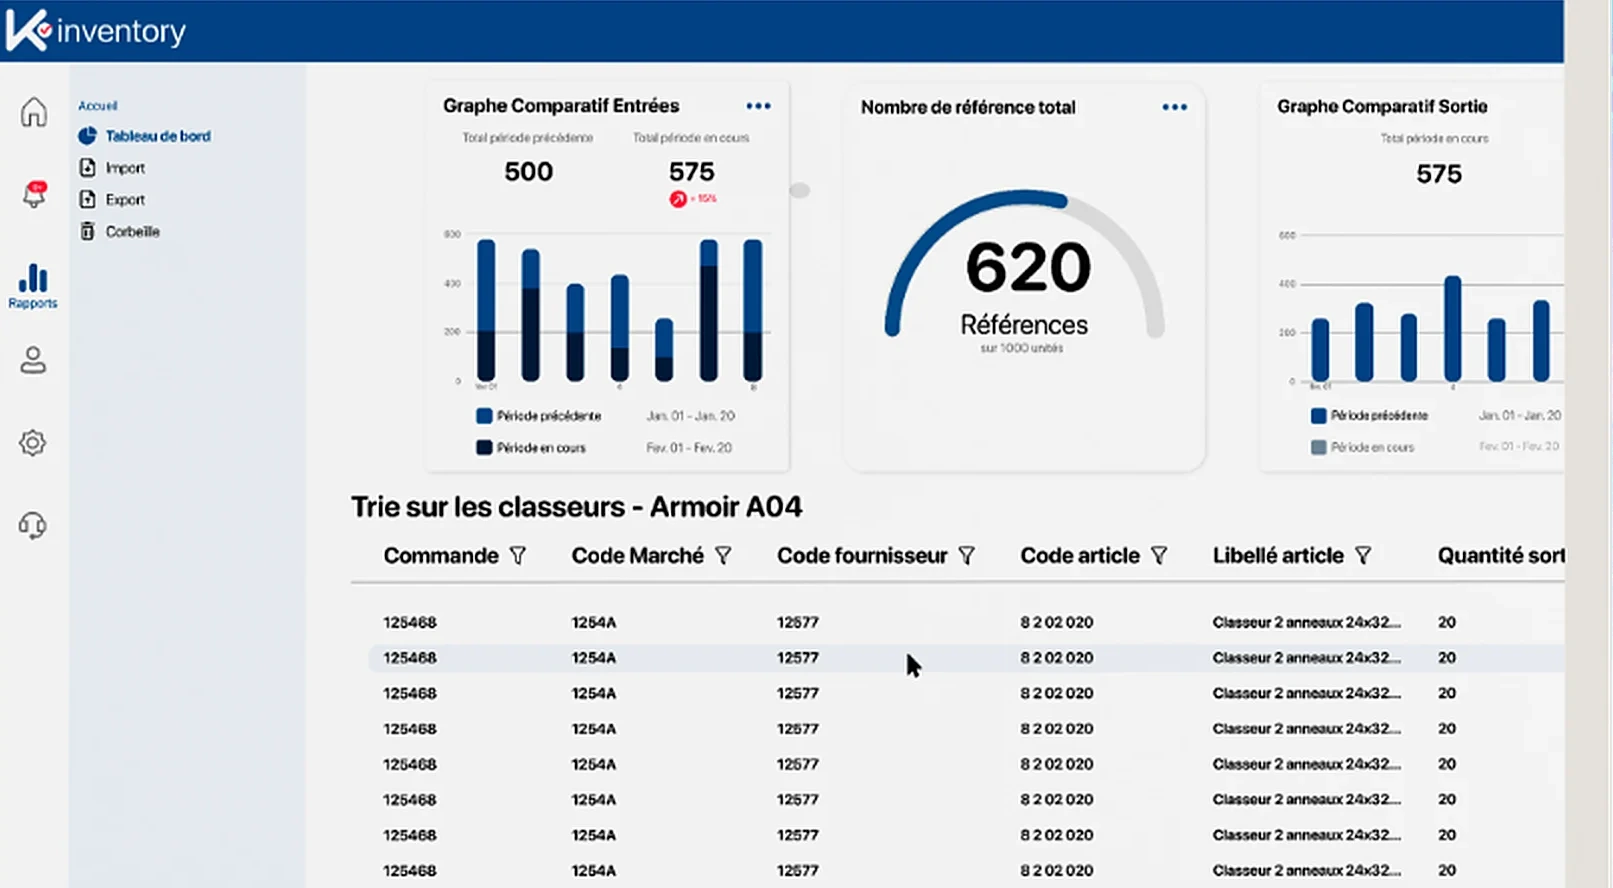This screenshot has height=888, width=1613.
Task: Click the 575 total in Entrées card
Action: (692, 172)
